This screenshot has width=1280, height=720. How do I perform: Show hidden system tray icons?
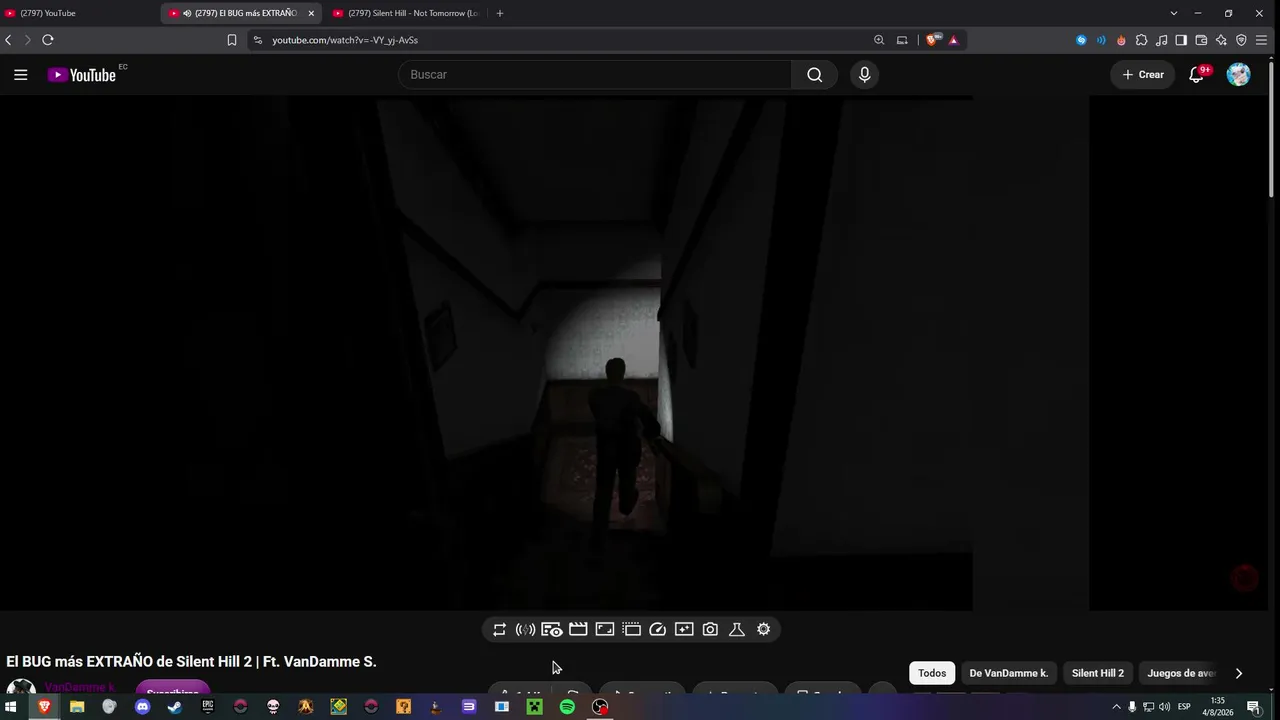tap(1116, 707)
